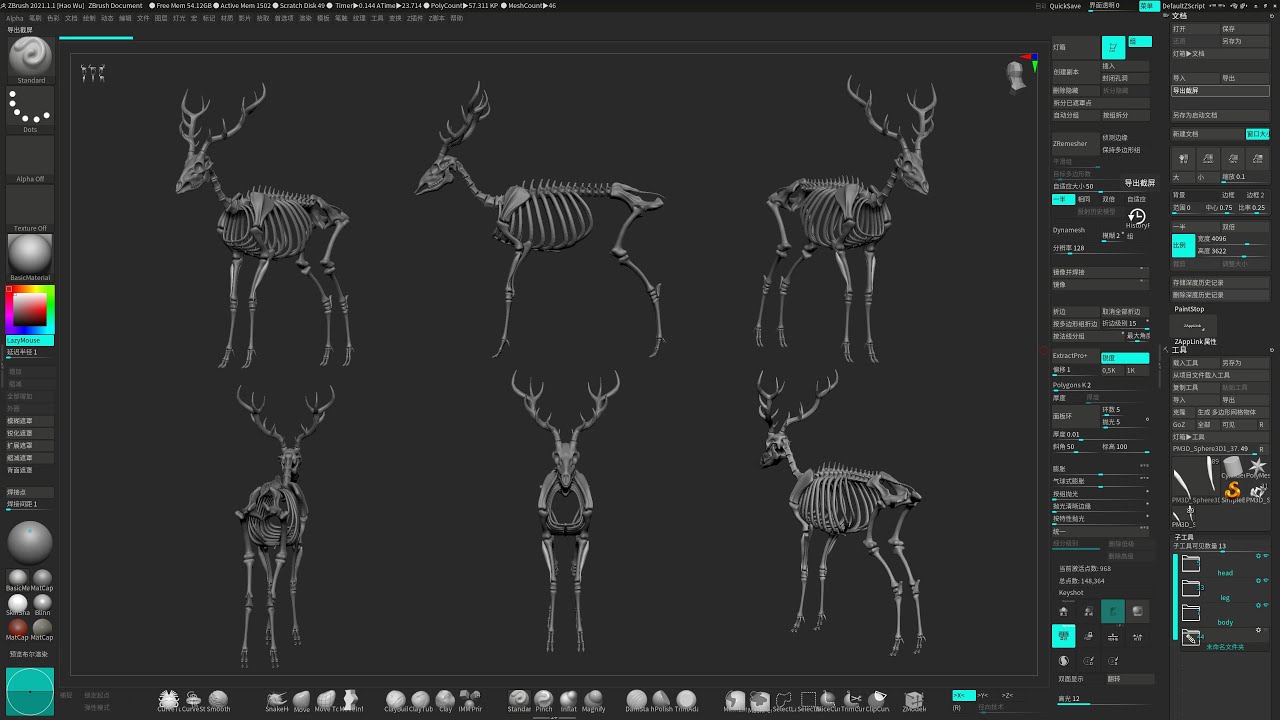The width and height of the screenshot is (1280, 720).
Task: Expand the 子工具 subtool panel header
Action: (1184, 537)
